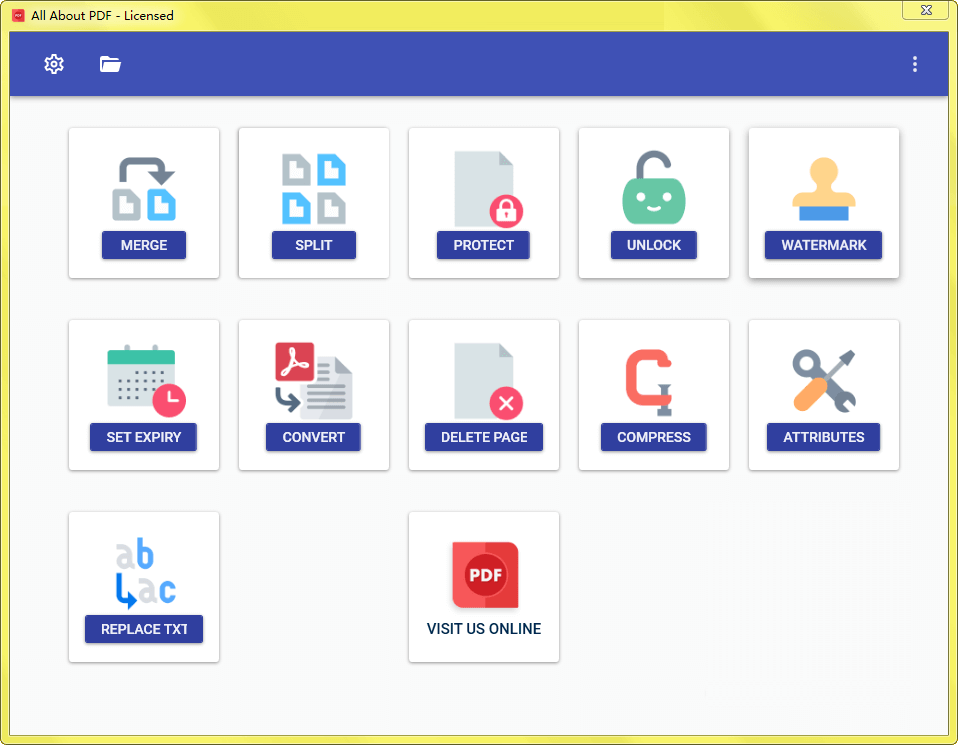Open the Unlock green padlock icon

point(654,189)
